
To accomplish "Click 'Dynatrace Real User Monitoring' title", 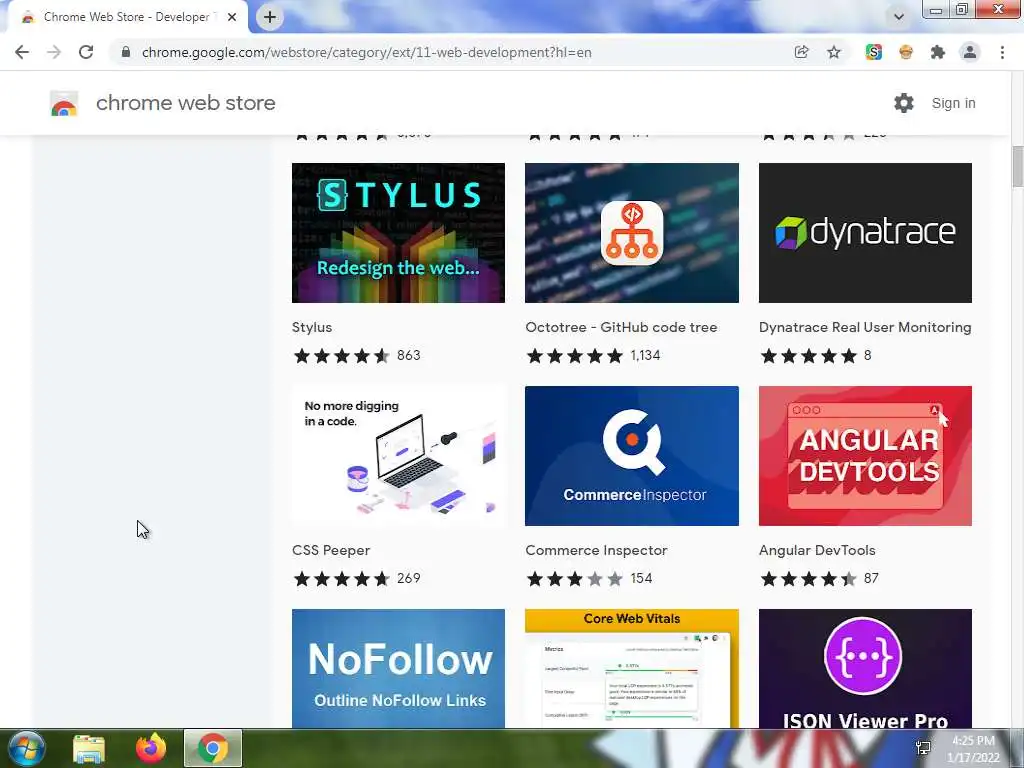I will (865, 327).
